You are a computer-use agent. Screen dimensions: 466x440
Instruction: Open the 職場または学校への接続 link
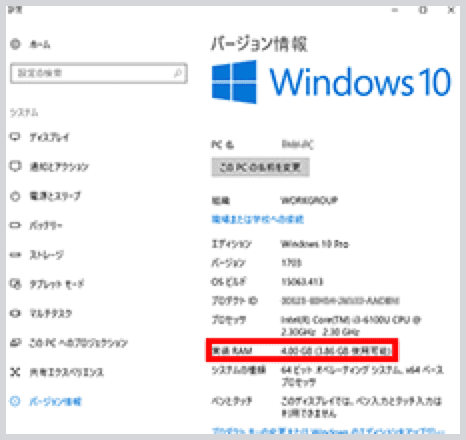coord(258,219)
